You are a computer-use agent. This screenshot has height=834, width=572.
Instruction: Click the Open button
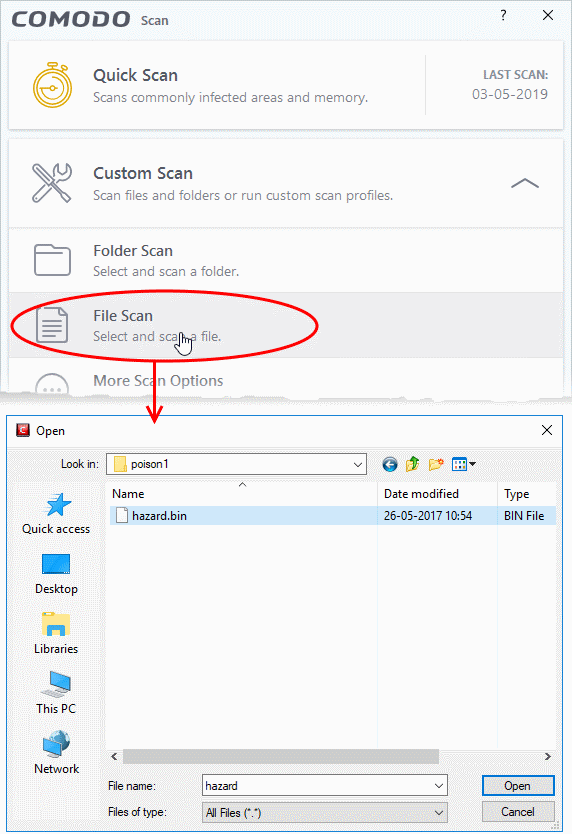pos(518,786)
